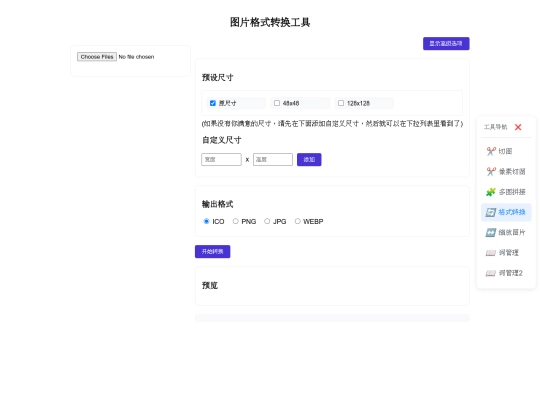
Task: Go to 词管理 in tool navigation
Action: pos(506,253)
